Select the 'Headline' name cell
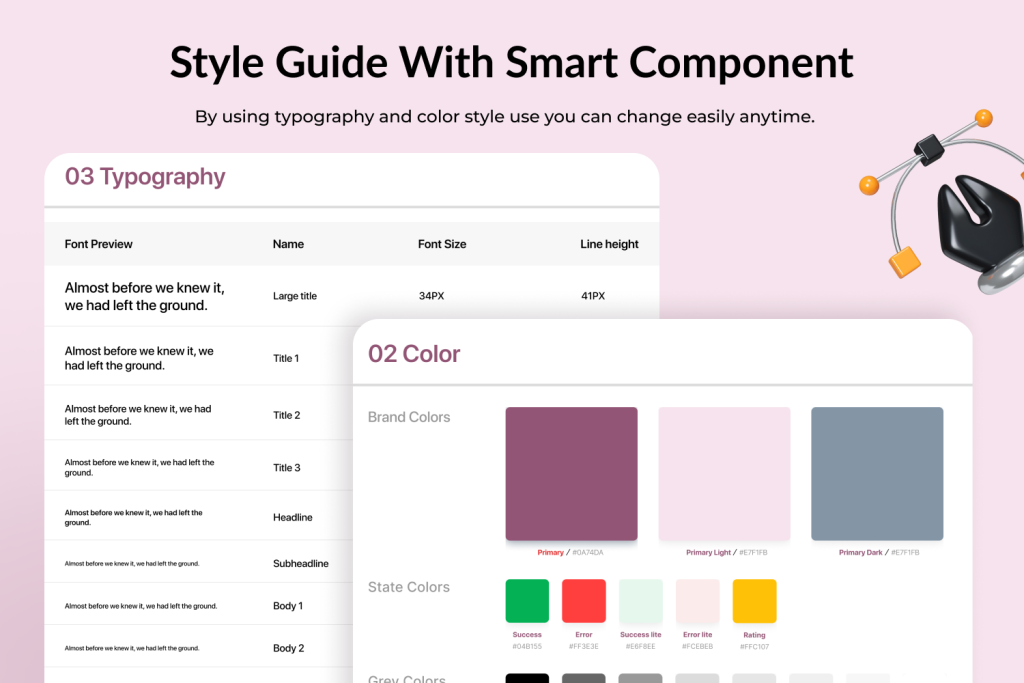Image resolution: width=1024 pixels, height=683 pixels. pos(293,517)
